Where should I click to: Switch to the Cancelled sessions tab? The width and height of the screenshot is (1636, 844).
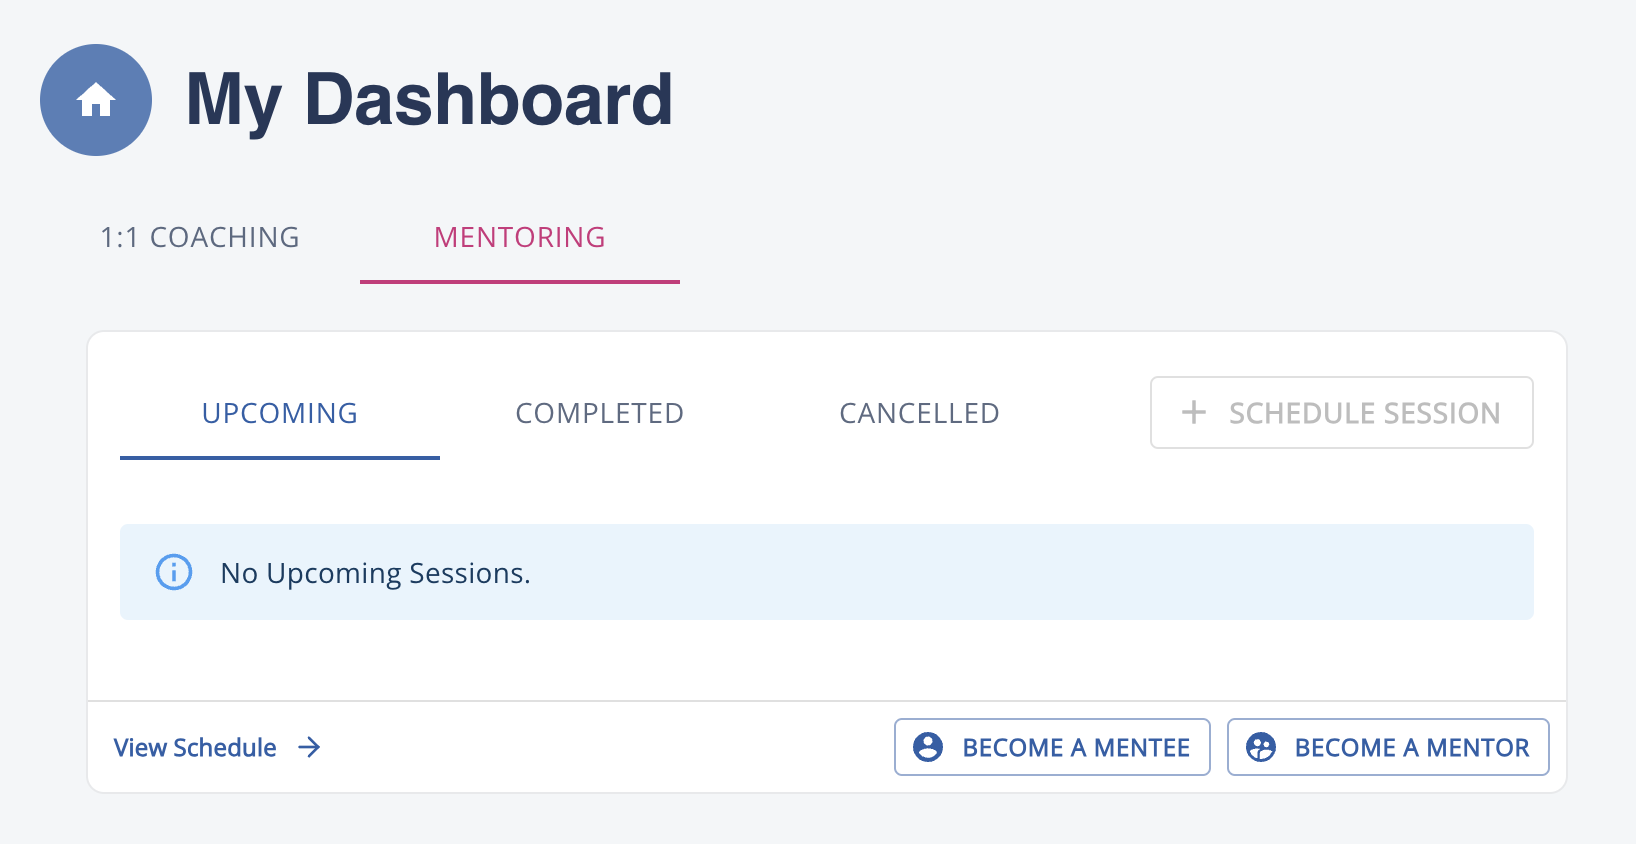click(x=919, y=413)
